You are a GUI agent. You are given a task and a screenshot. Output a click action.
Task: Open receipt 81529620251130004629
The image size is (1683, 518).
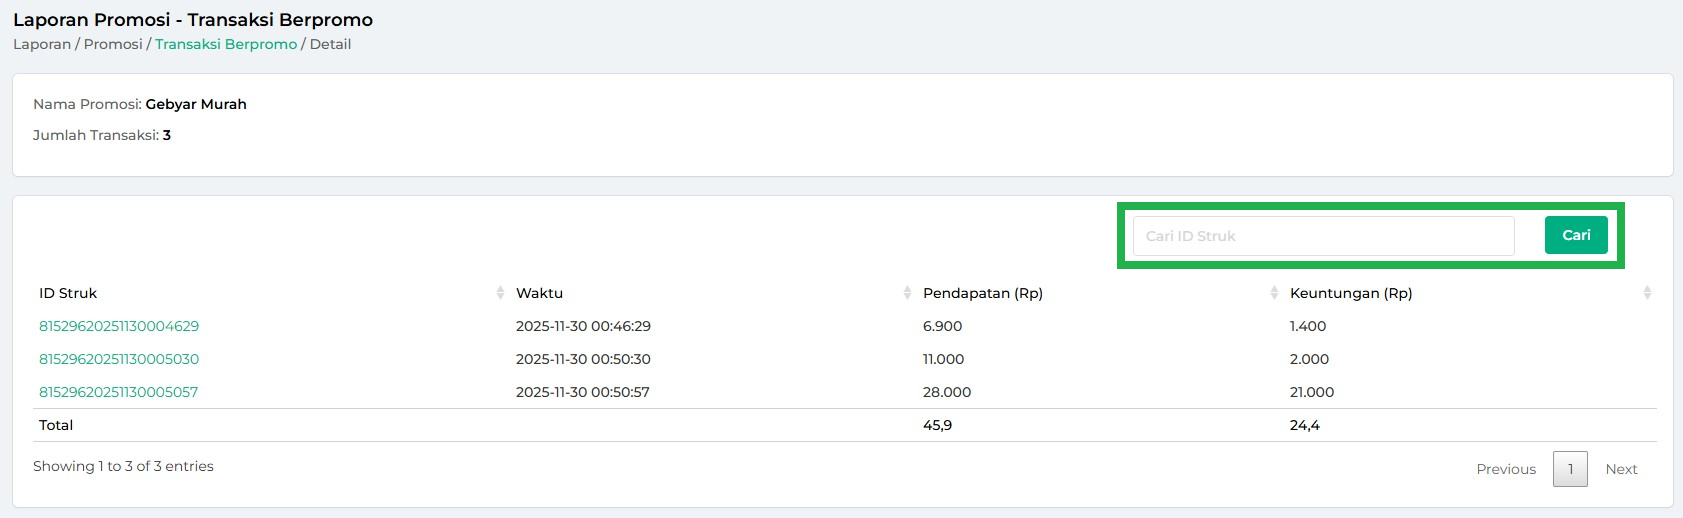tap(119, 326)
